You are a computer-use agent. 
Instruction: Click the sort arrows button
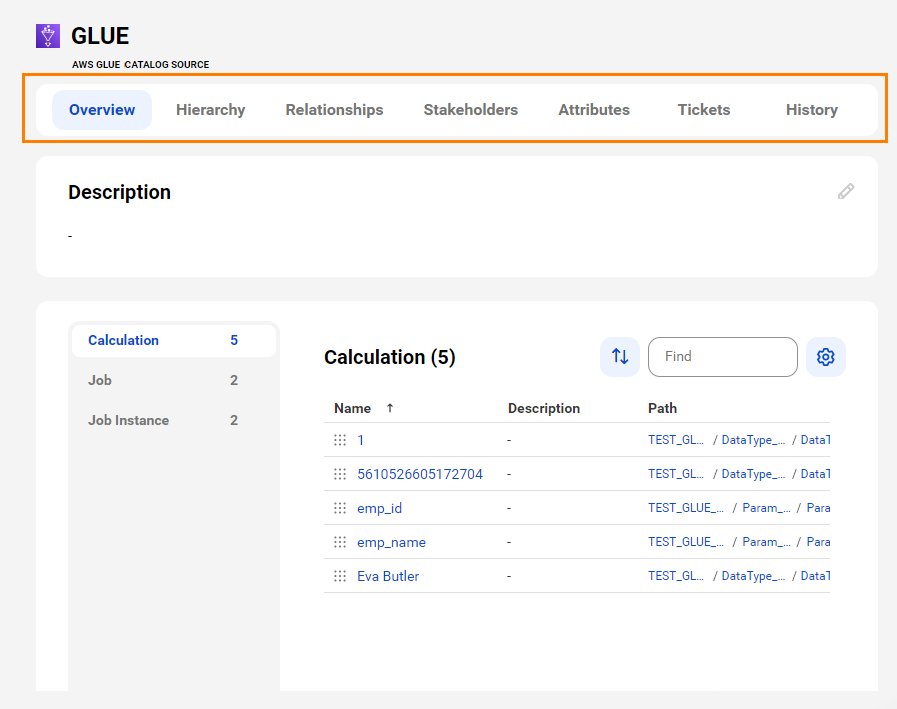pyautogui.click(x=620, y=357)
